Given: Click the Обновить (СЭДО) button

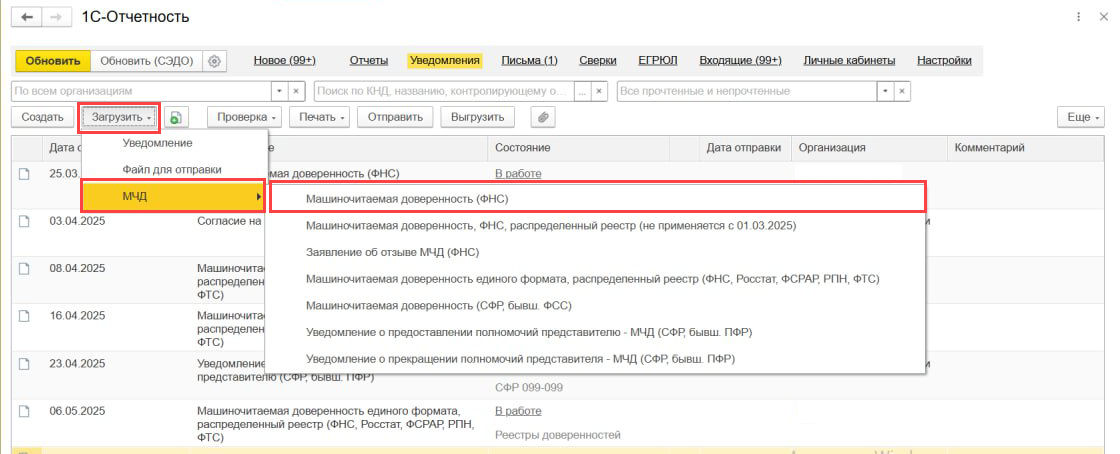Looking at the screenshot, I should [x=146, y=61].
